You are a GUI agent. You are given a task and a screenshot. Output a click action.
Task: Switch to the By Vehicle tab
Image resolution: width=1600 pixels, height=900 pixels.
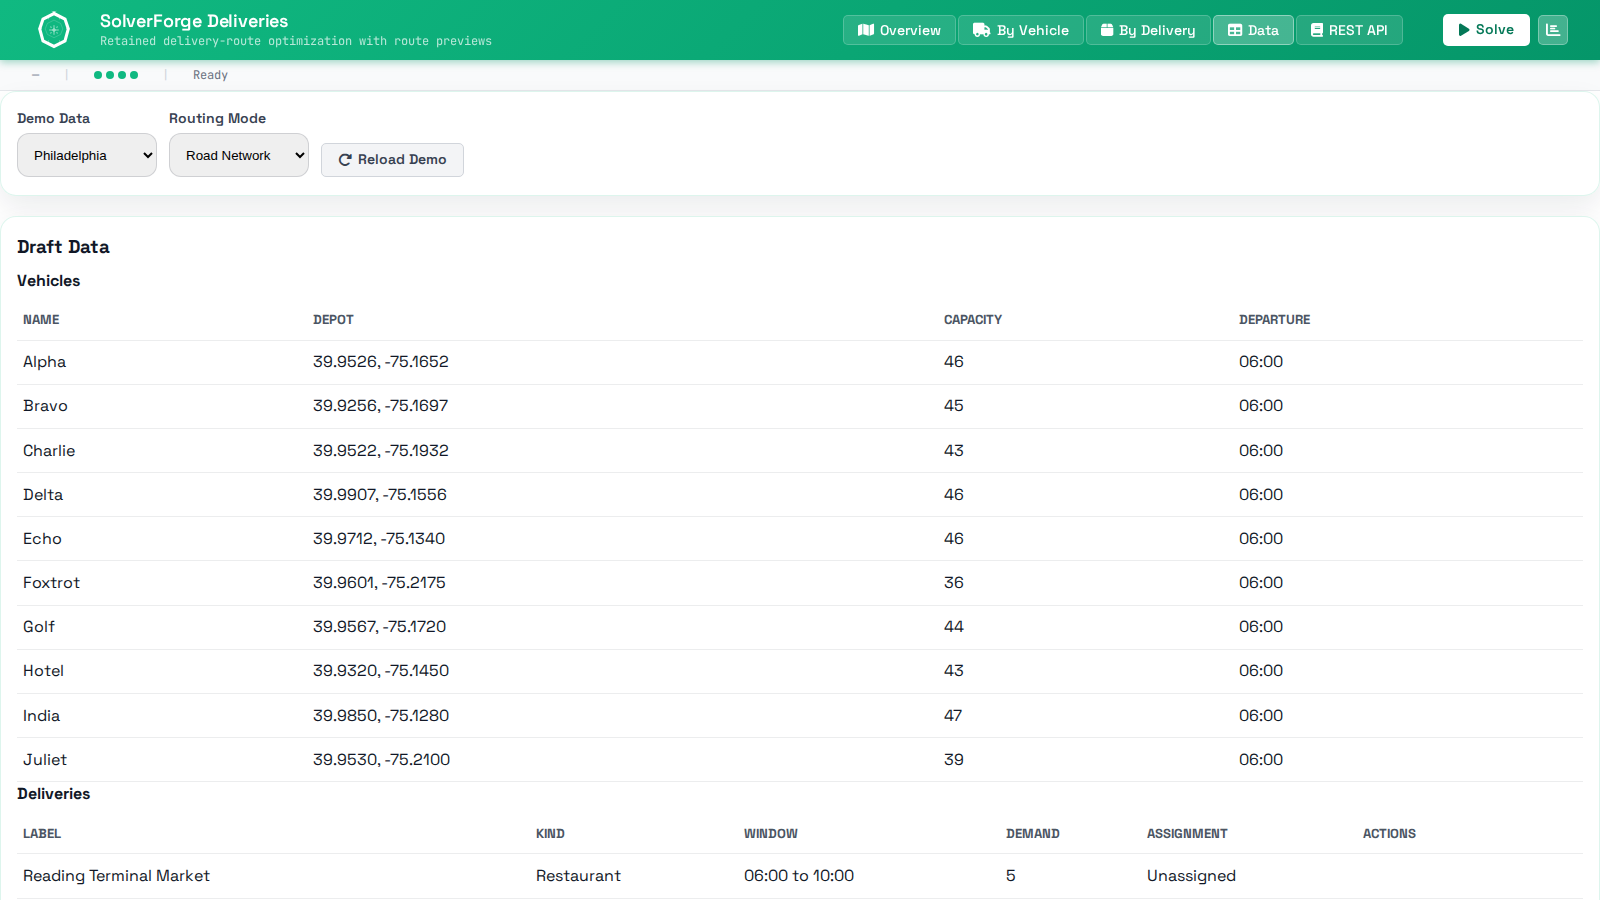click(x=1021, y=30)
